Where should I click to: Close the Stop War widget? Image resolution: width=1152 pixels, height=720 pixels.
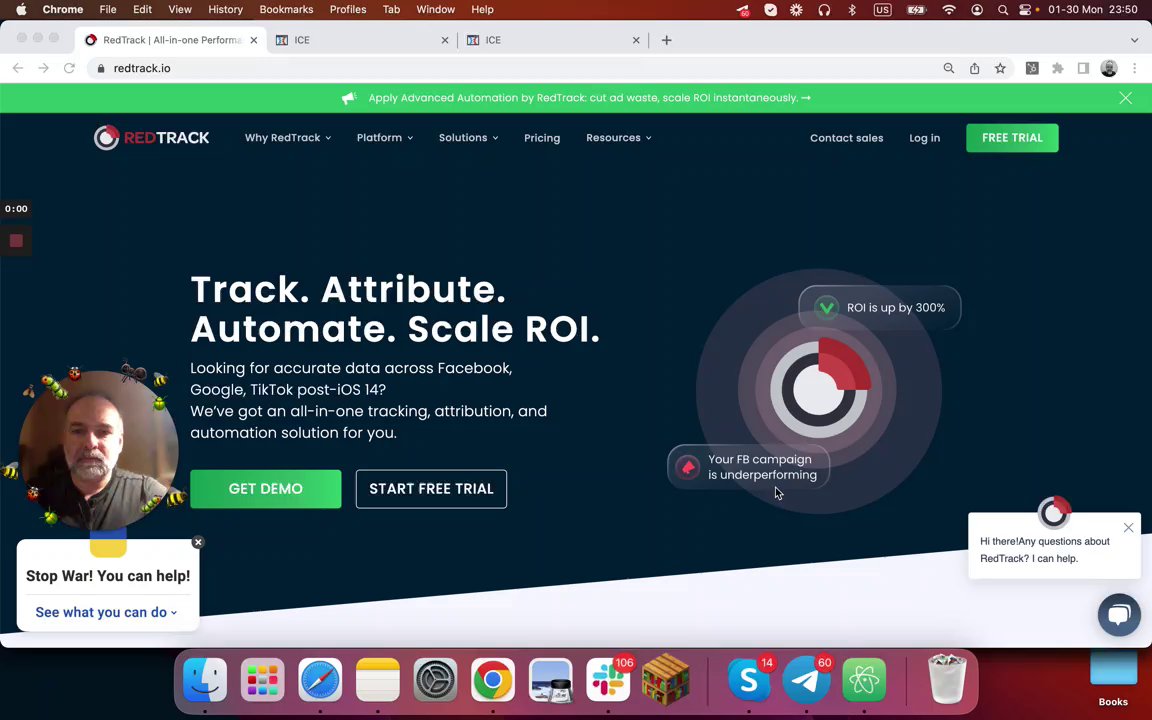pyautogui.click(x=198, y=542)
